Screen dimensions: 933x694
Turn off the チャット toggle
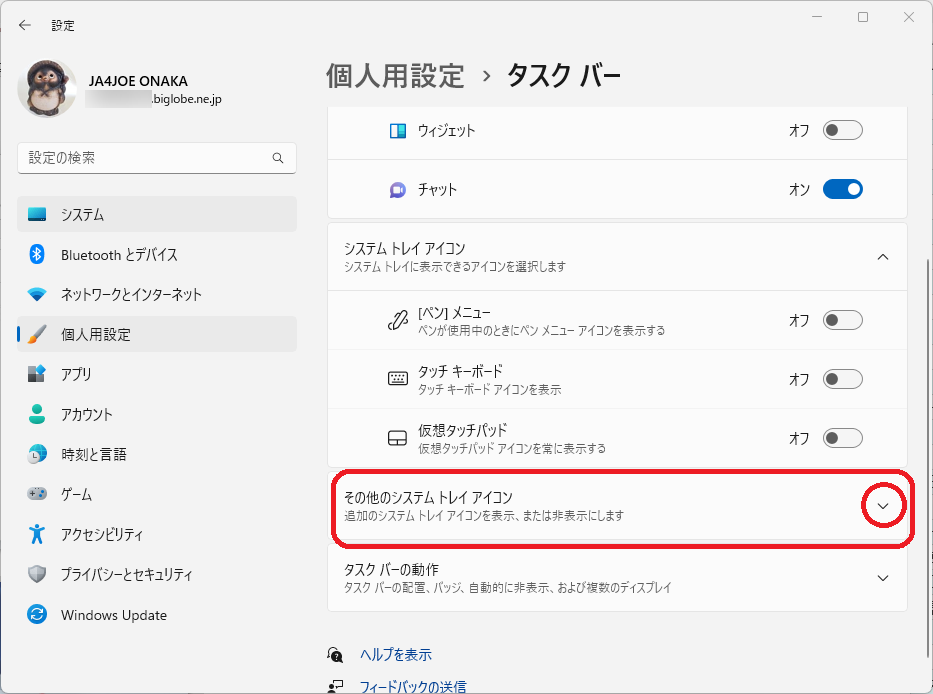coord(843,189)
